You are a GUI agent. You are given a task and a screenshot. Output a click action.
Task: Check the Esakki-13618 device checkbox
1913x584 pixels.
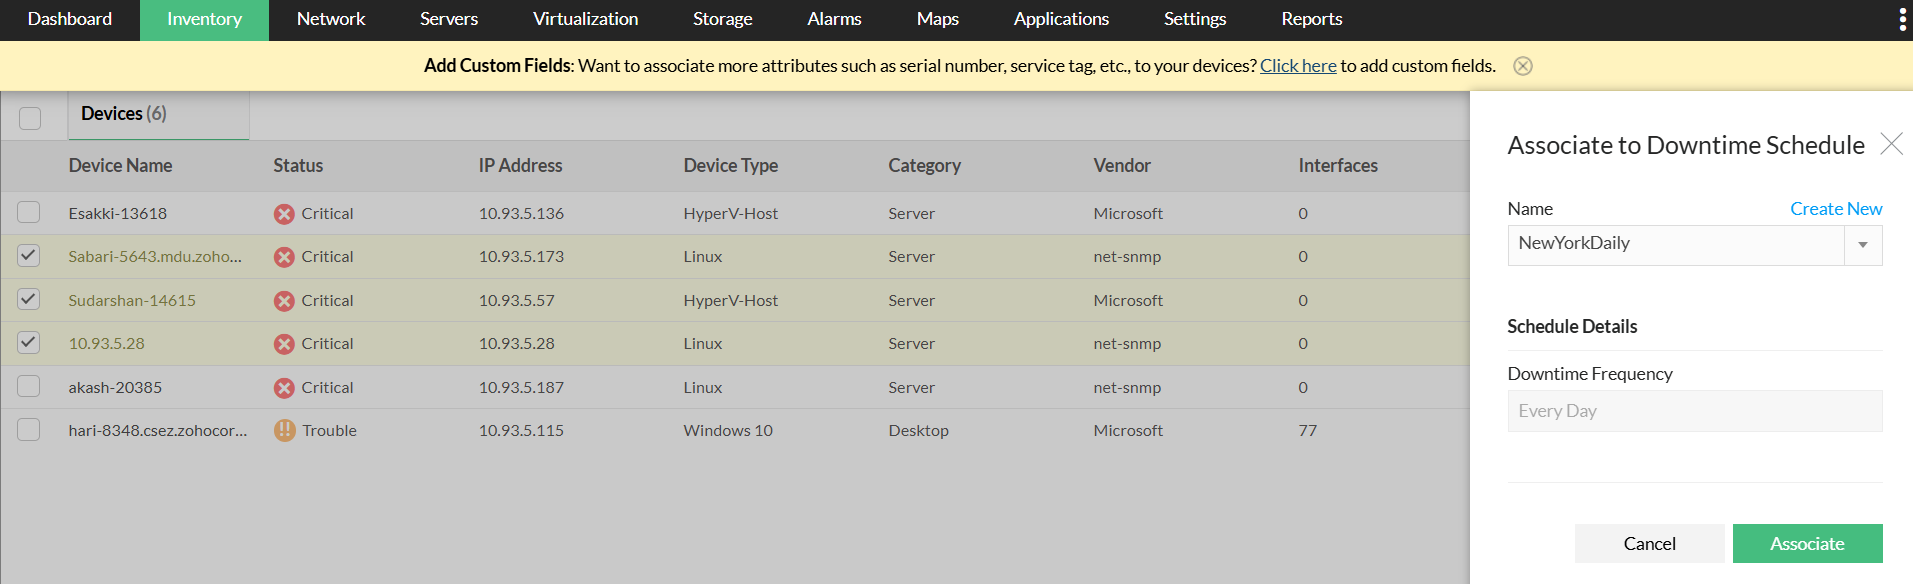coord(29,213)
